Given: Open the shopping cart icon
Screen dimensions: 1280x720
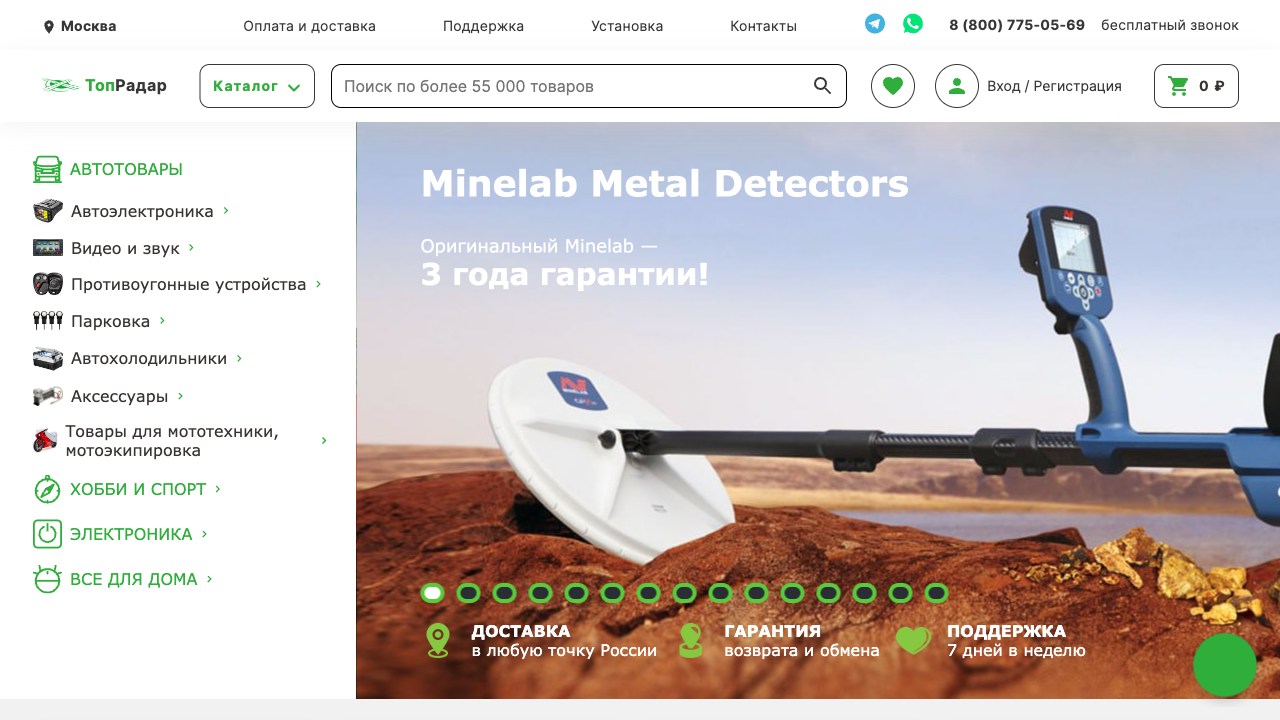Looking at the screenshot, I should tap(1179, 86).
